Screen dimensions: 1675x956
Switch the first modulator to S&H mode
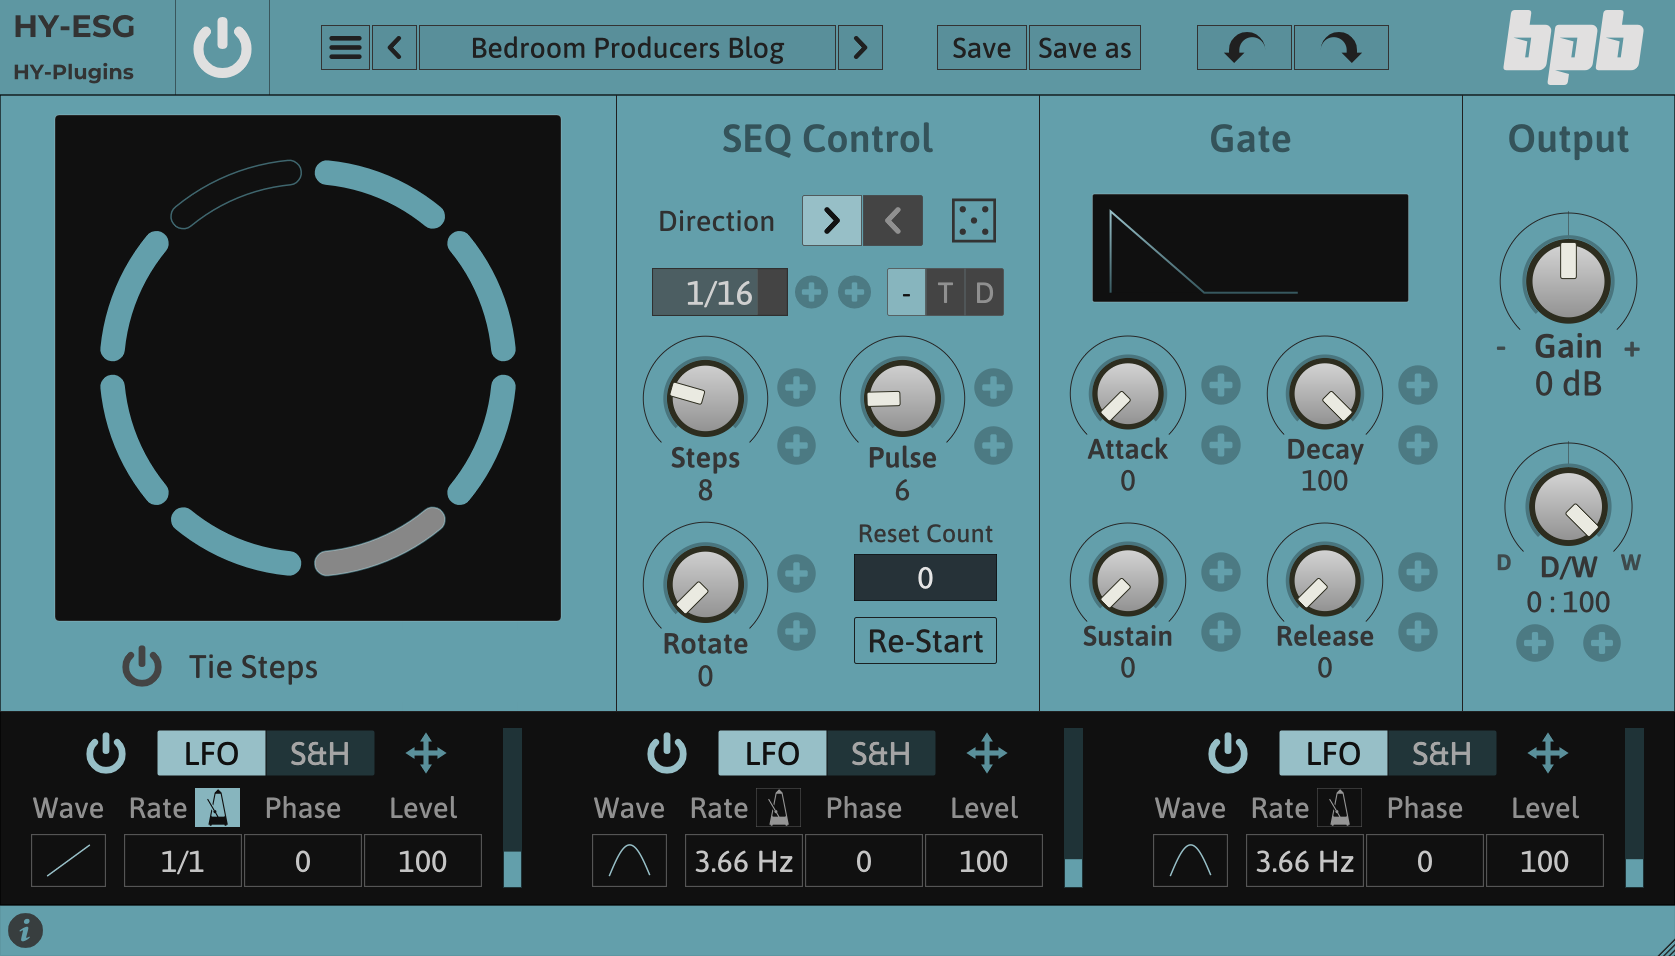pyautogui.click(x=319, y=753)
